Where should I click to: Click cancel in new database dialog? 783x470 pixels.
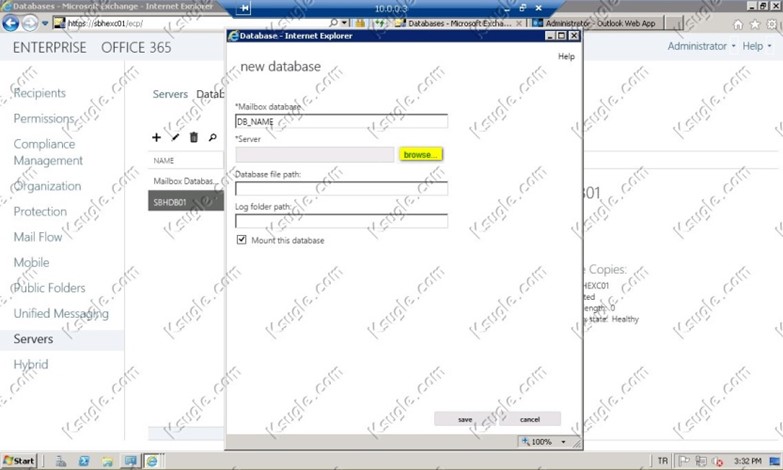[529, 419]
